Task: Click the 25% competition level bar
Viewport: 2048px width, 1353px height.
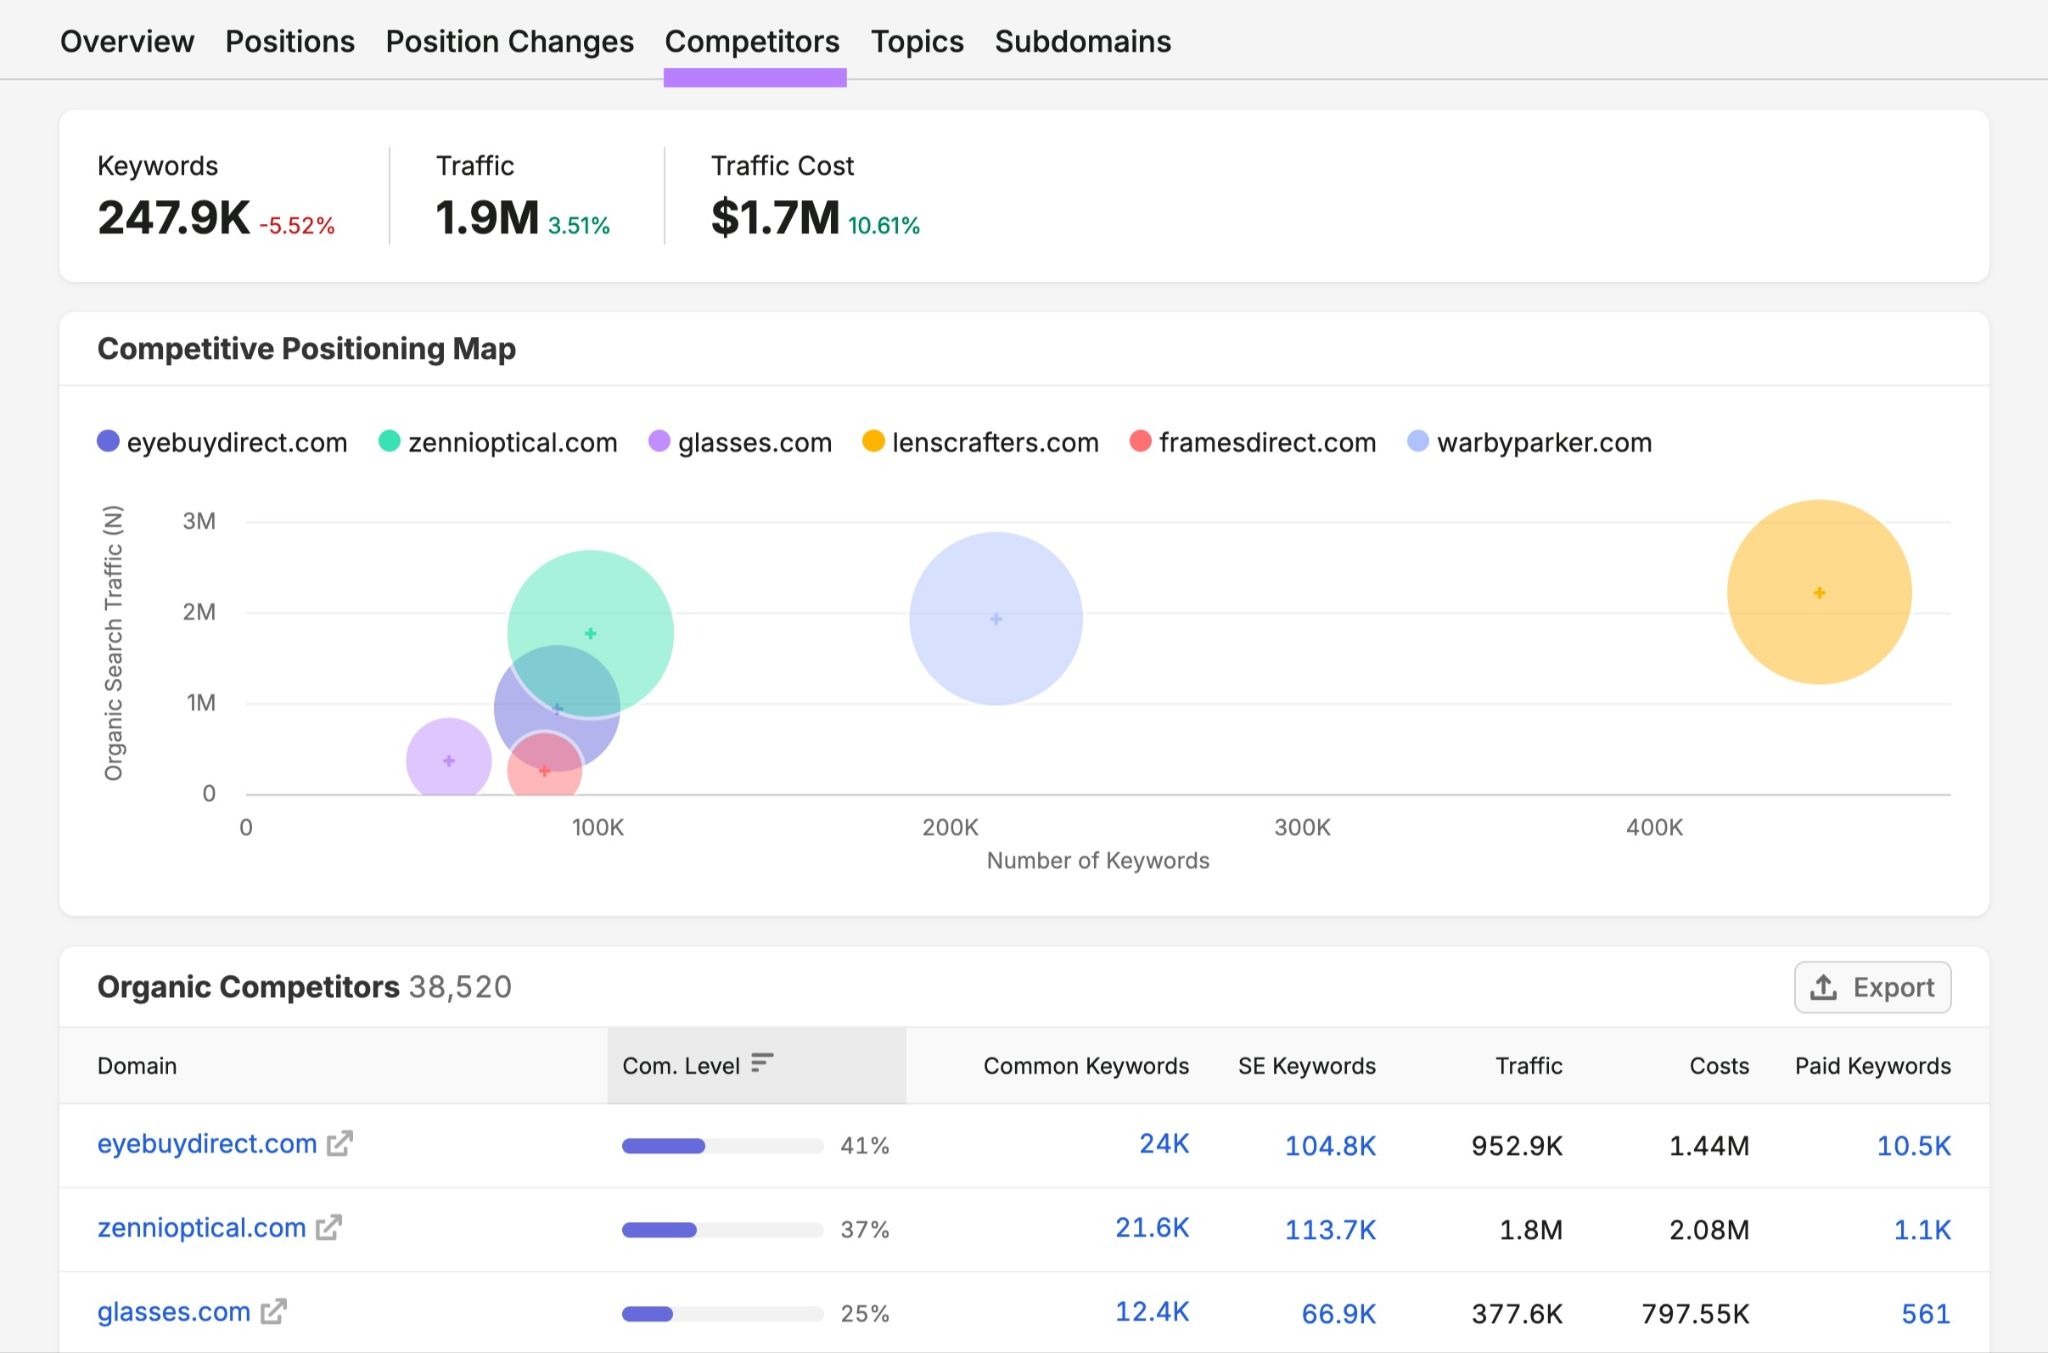Action: (x=722, y=1314)
